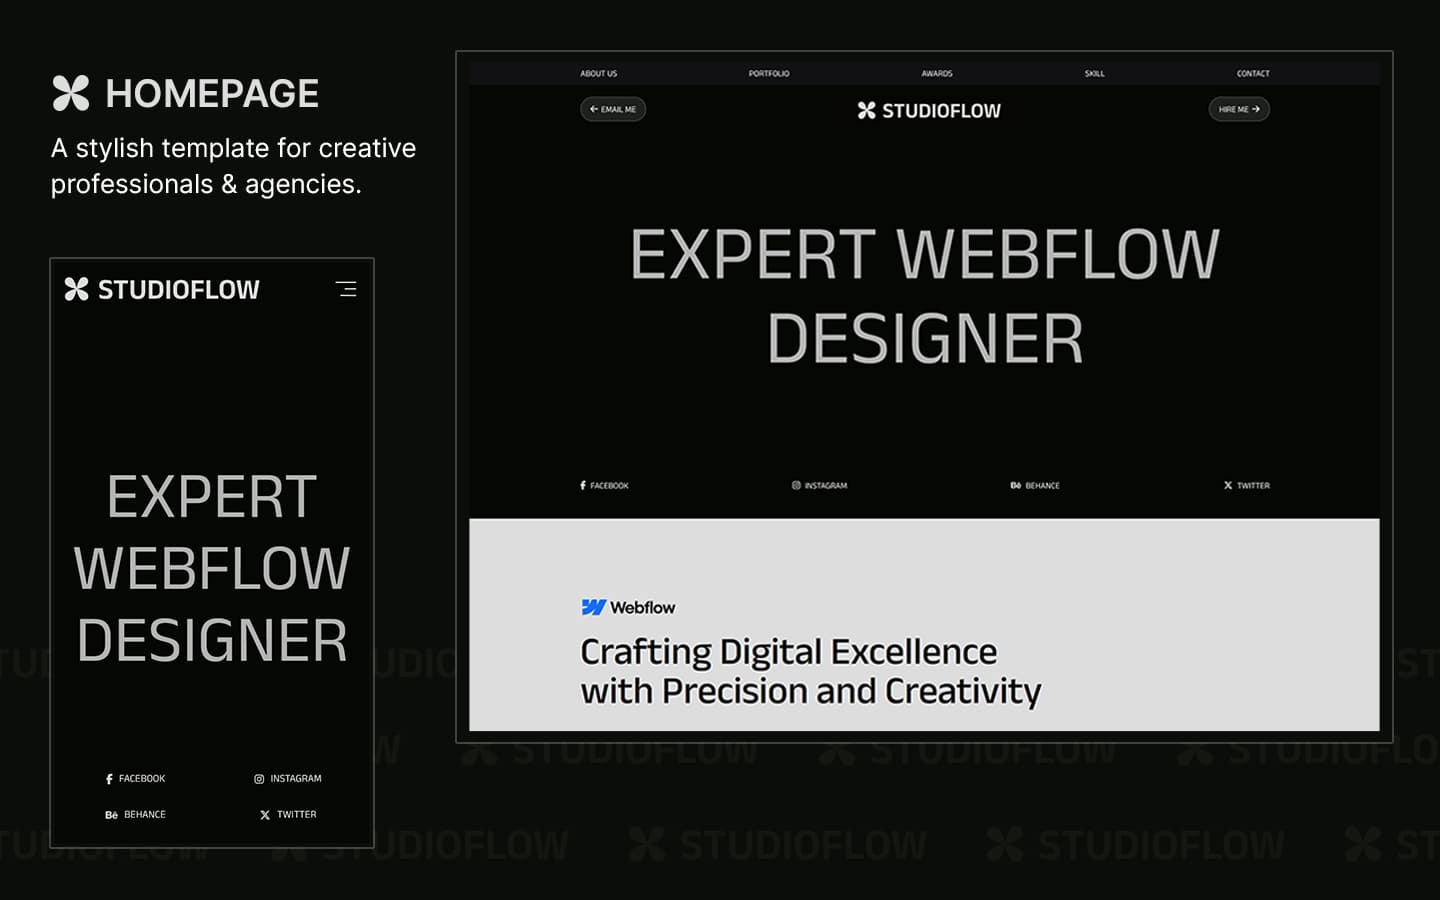Open Behance icon link in desktop preview
This screenshot has width=1440, height=900.
tap(1015, 485)
